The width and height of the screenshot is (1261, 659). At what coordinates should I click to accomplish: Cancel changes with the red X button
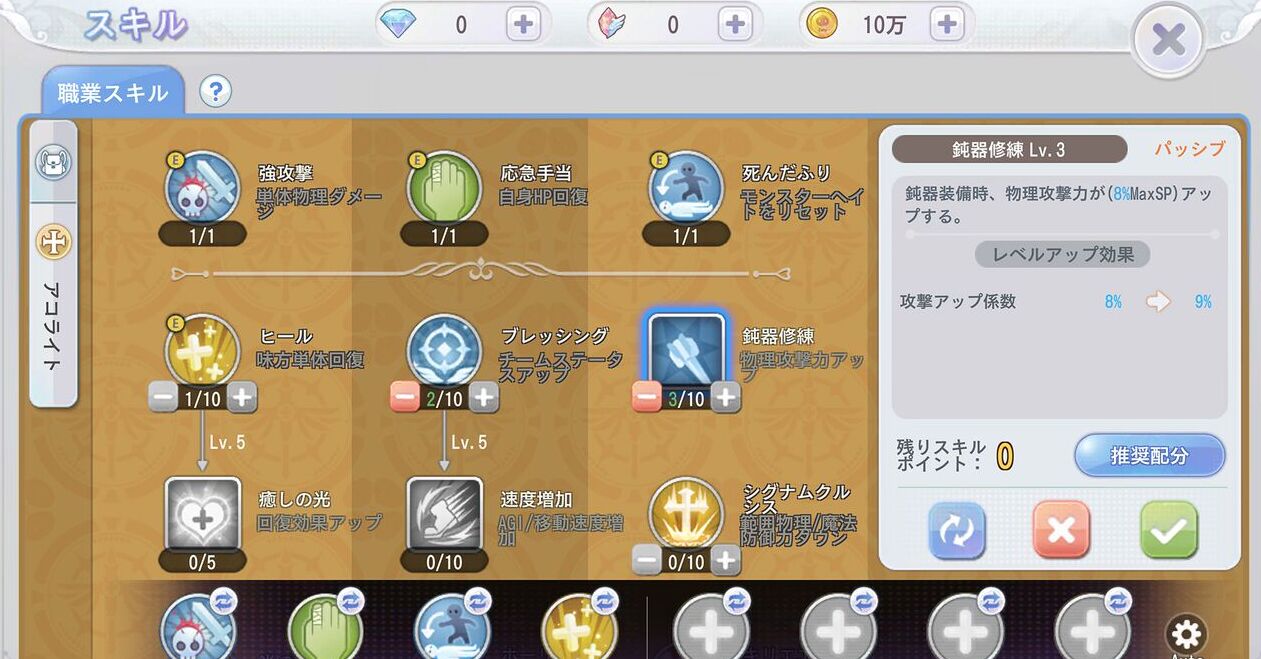pyautogui.click(x=1062, y=529)
